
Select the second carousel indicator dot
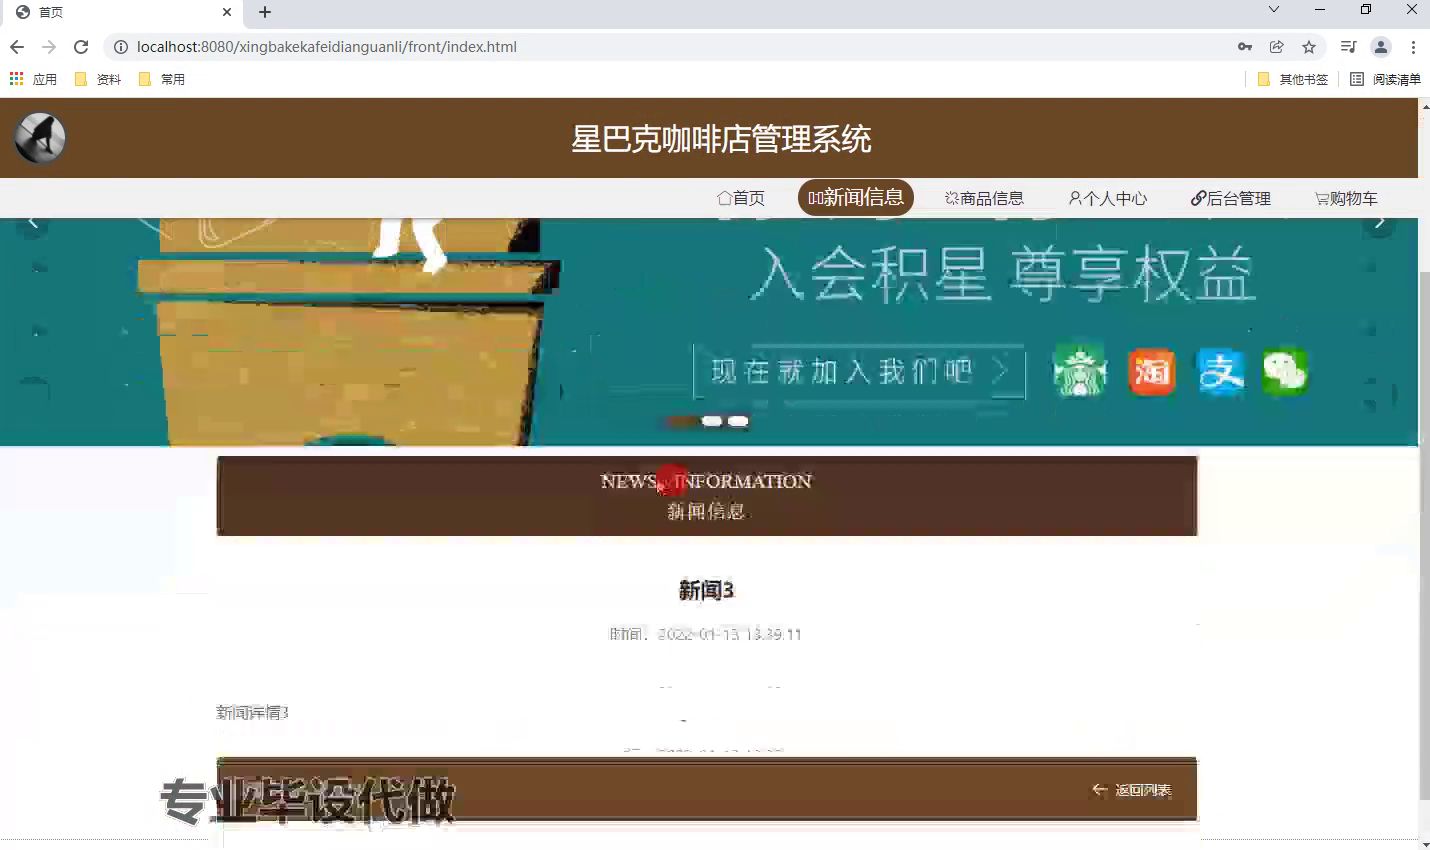pos(712,421)
